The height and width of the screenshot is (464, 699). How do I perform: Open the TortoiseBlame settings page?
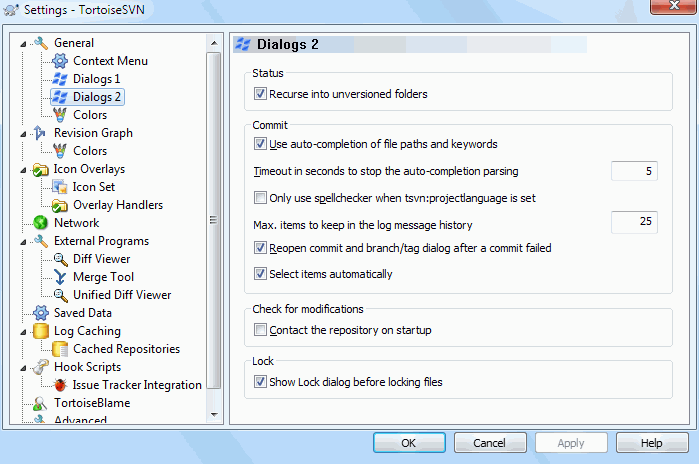92,403
